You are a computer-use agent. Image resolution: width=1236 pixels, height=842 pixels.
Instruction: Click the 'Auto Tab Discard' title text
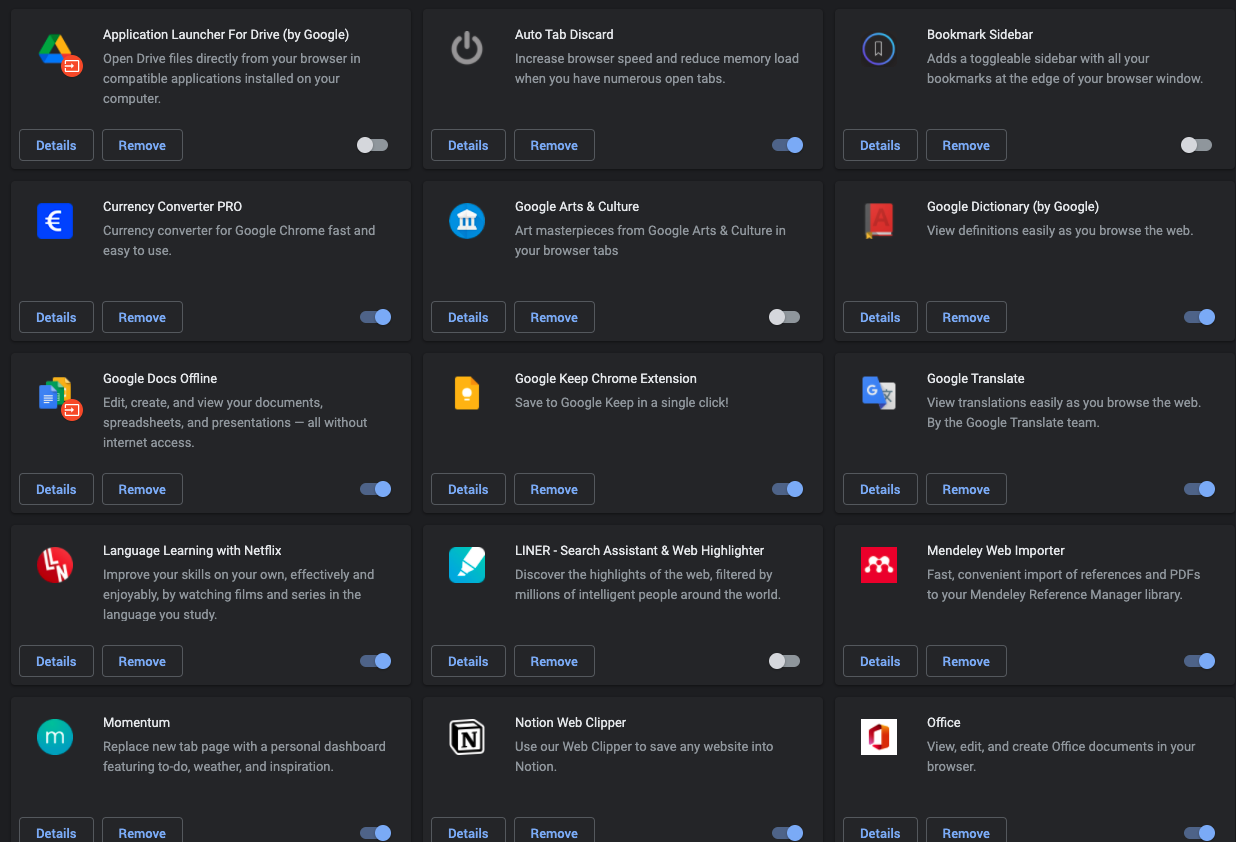coord(564,34)
